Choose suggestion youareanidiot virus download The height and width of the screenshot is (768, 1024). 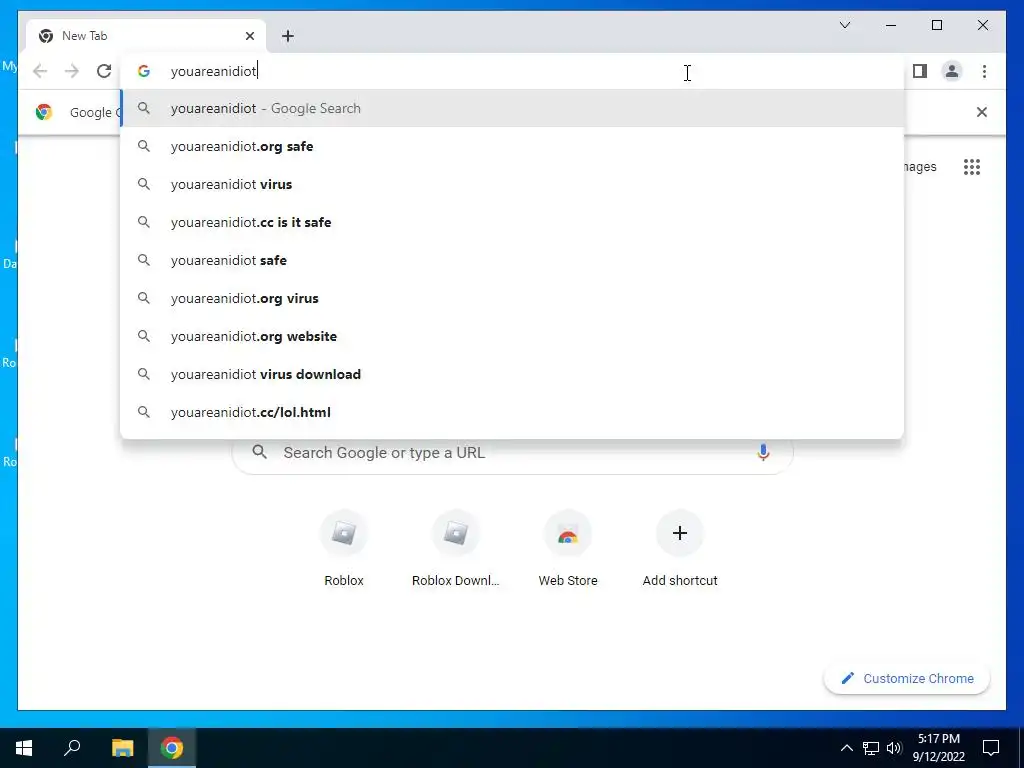(512, 374)
